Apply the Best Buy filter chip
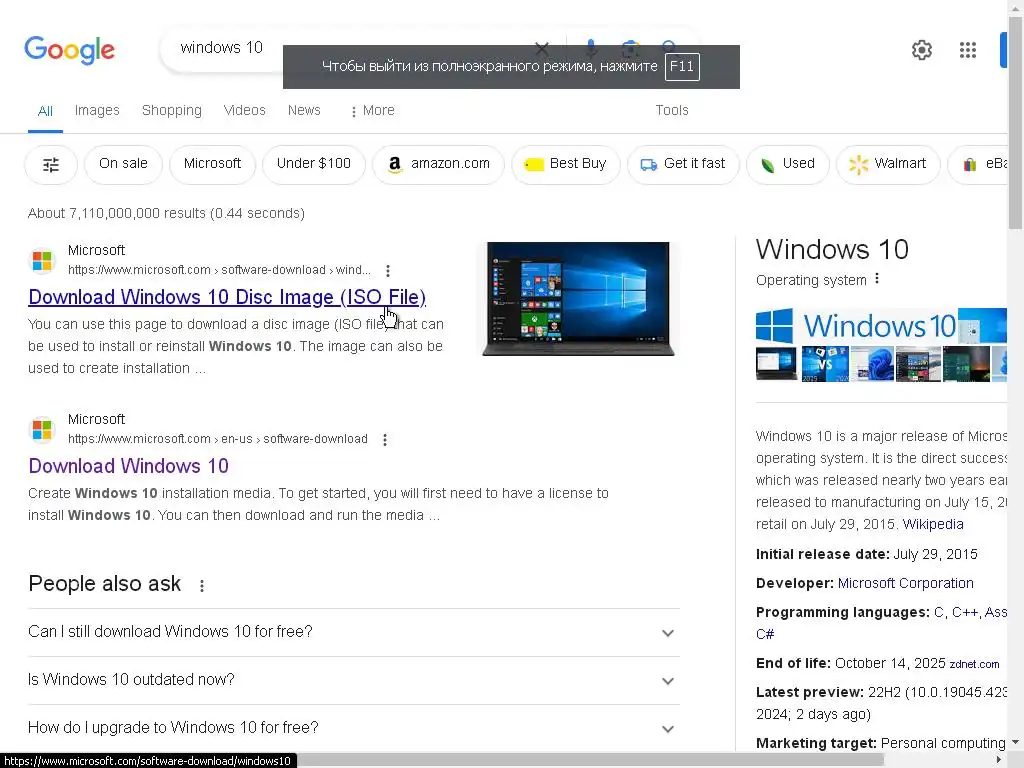The height and width of the screenshot is (768, 1024). point(566,164)
